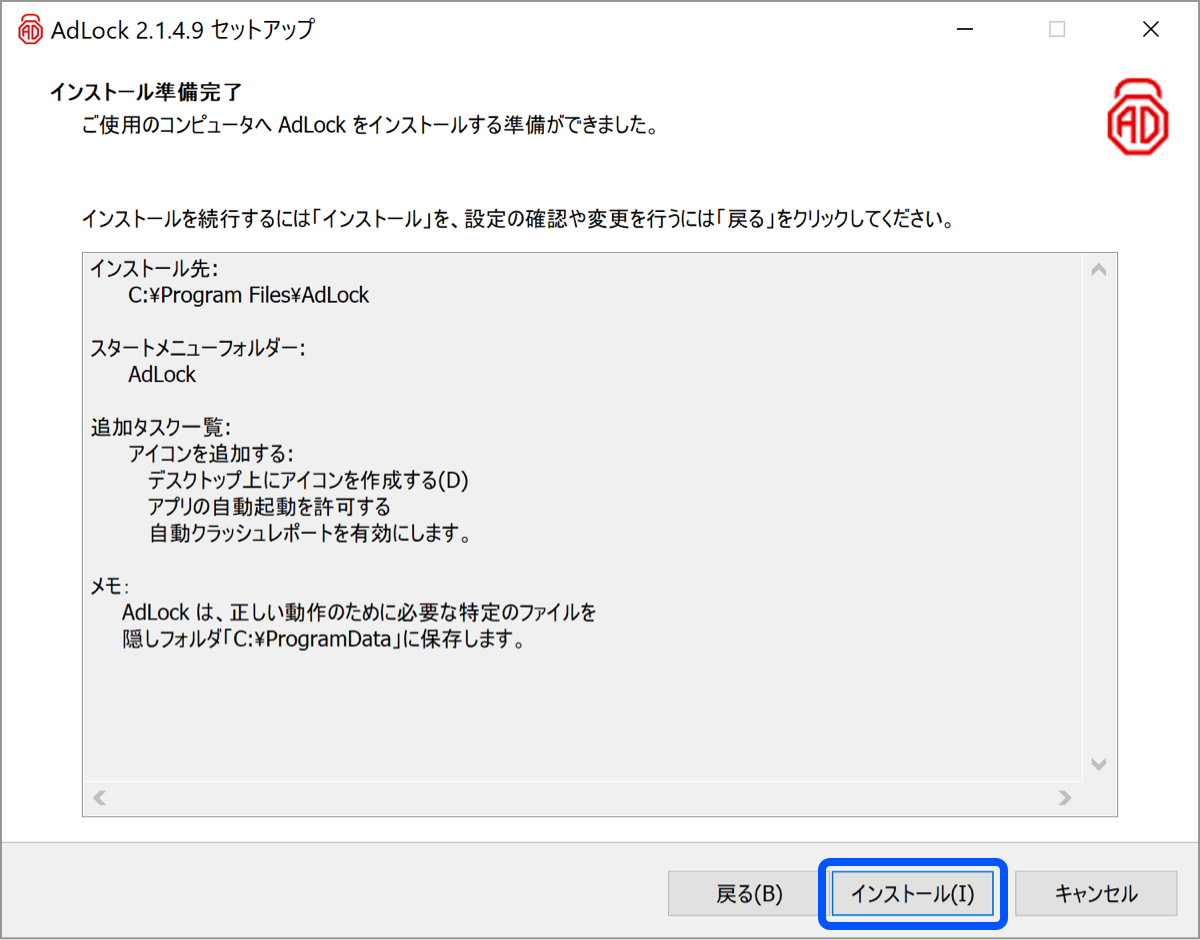
Task: Minimize the AdLock setup window
Action: click(963, 30)
